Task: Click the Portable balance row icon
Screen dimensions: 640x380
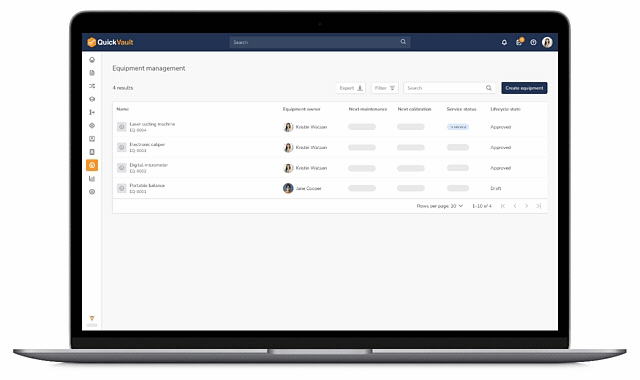Action: pyautogui.click(x=122, y=188)
